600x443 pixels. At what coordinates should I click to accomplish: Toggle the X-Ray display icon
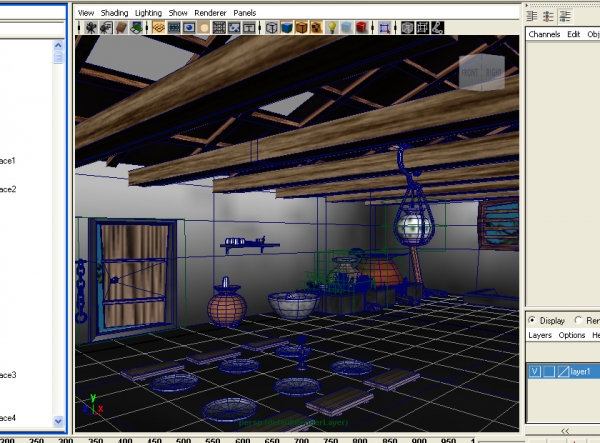[x=408, y=28]
